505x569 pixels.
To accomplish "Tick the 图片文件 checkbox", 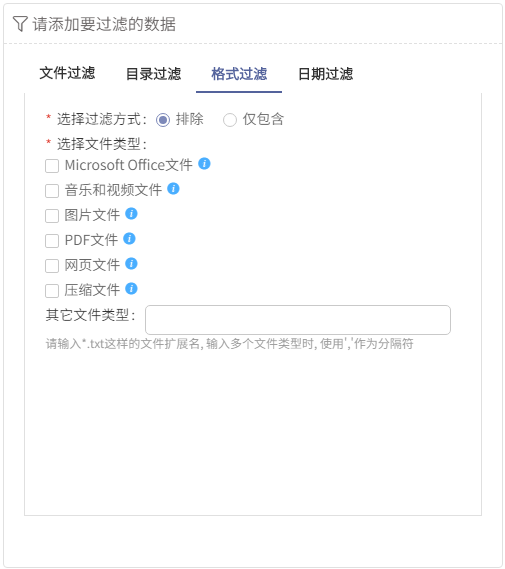I will [52, 216].
